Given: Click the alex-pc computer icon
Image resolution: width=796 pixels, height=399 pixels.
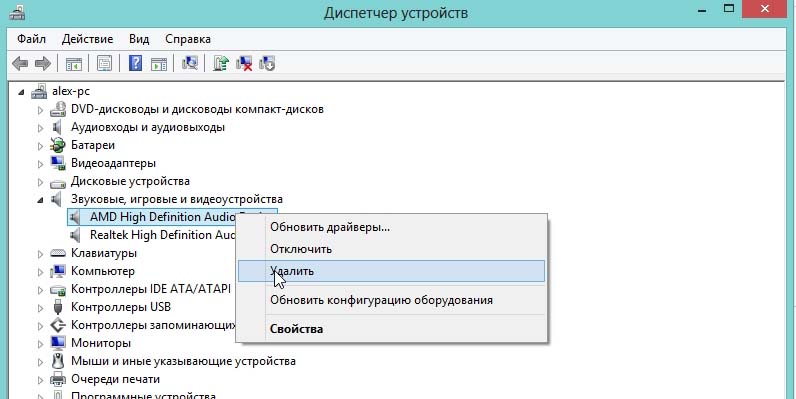Looking at the screenshot, I should click(39, 91).
